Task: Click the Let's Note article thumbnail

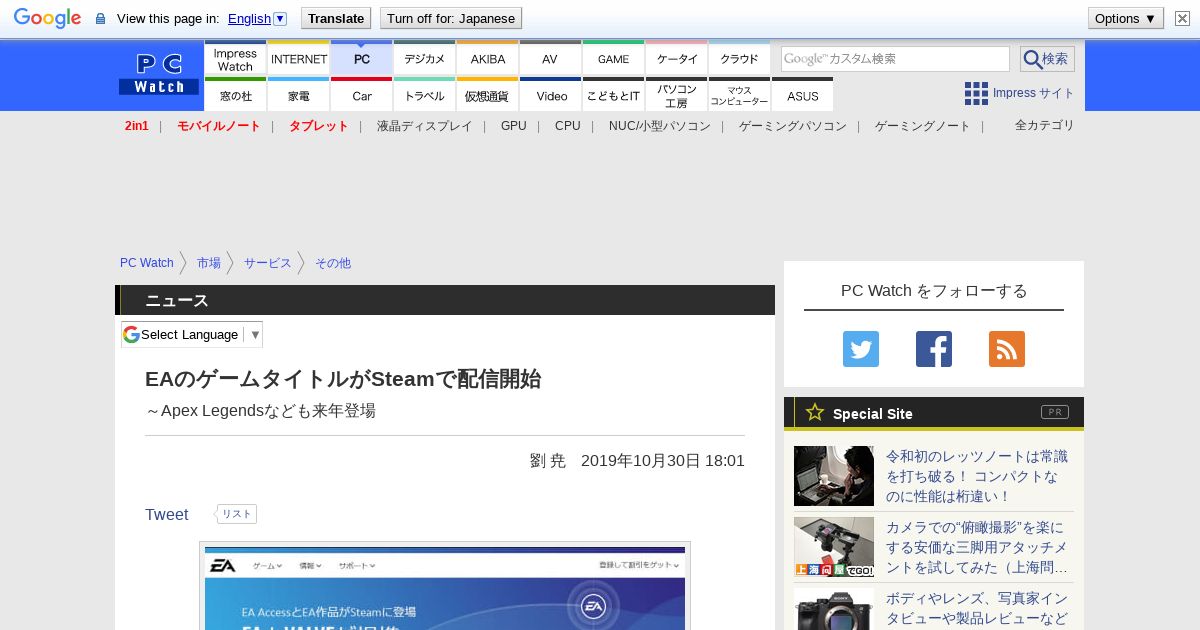Action: coord(834,476)
